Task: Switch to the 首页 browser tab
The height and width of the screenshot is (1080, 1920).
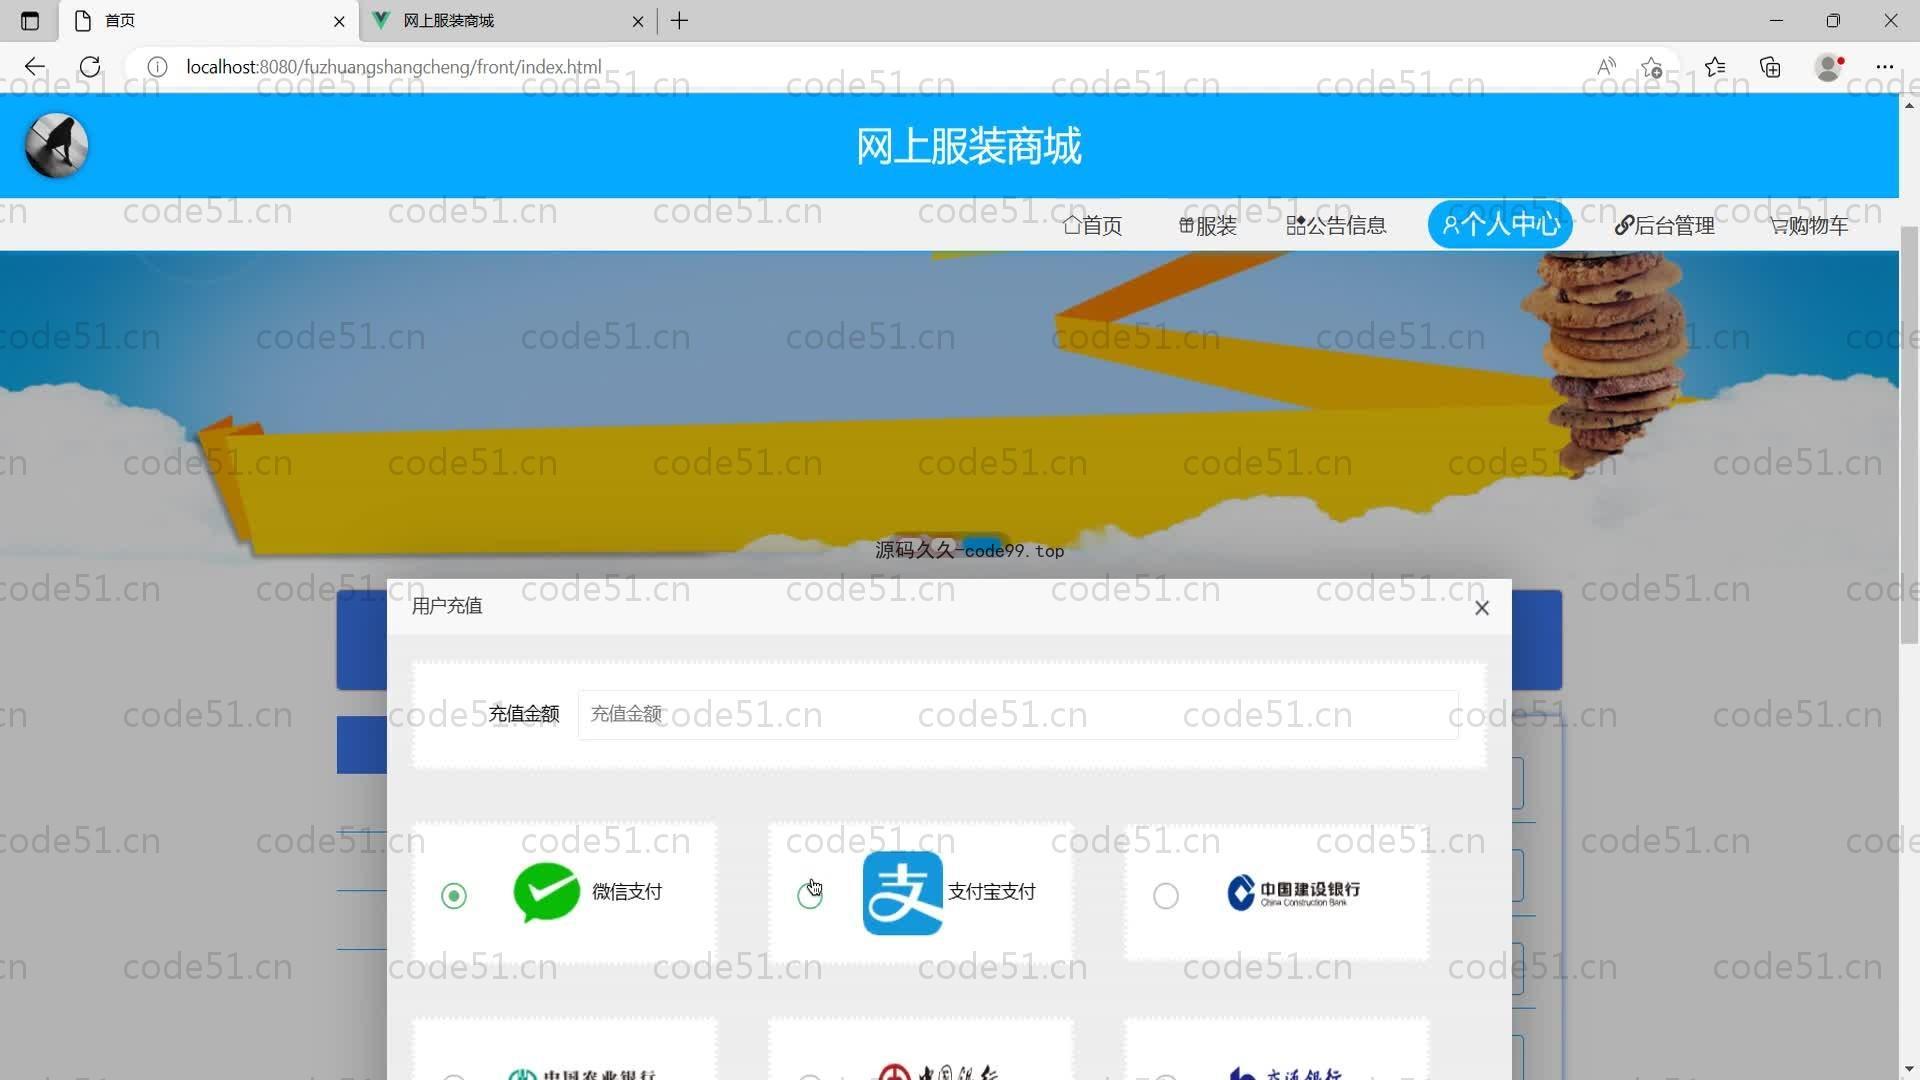Action: (x=210, y=21)
